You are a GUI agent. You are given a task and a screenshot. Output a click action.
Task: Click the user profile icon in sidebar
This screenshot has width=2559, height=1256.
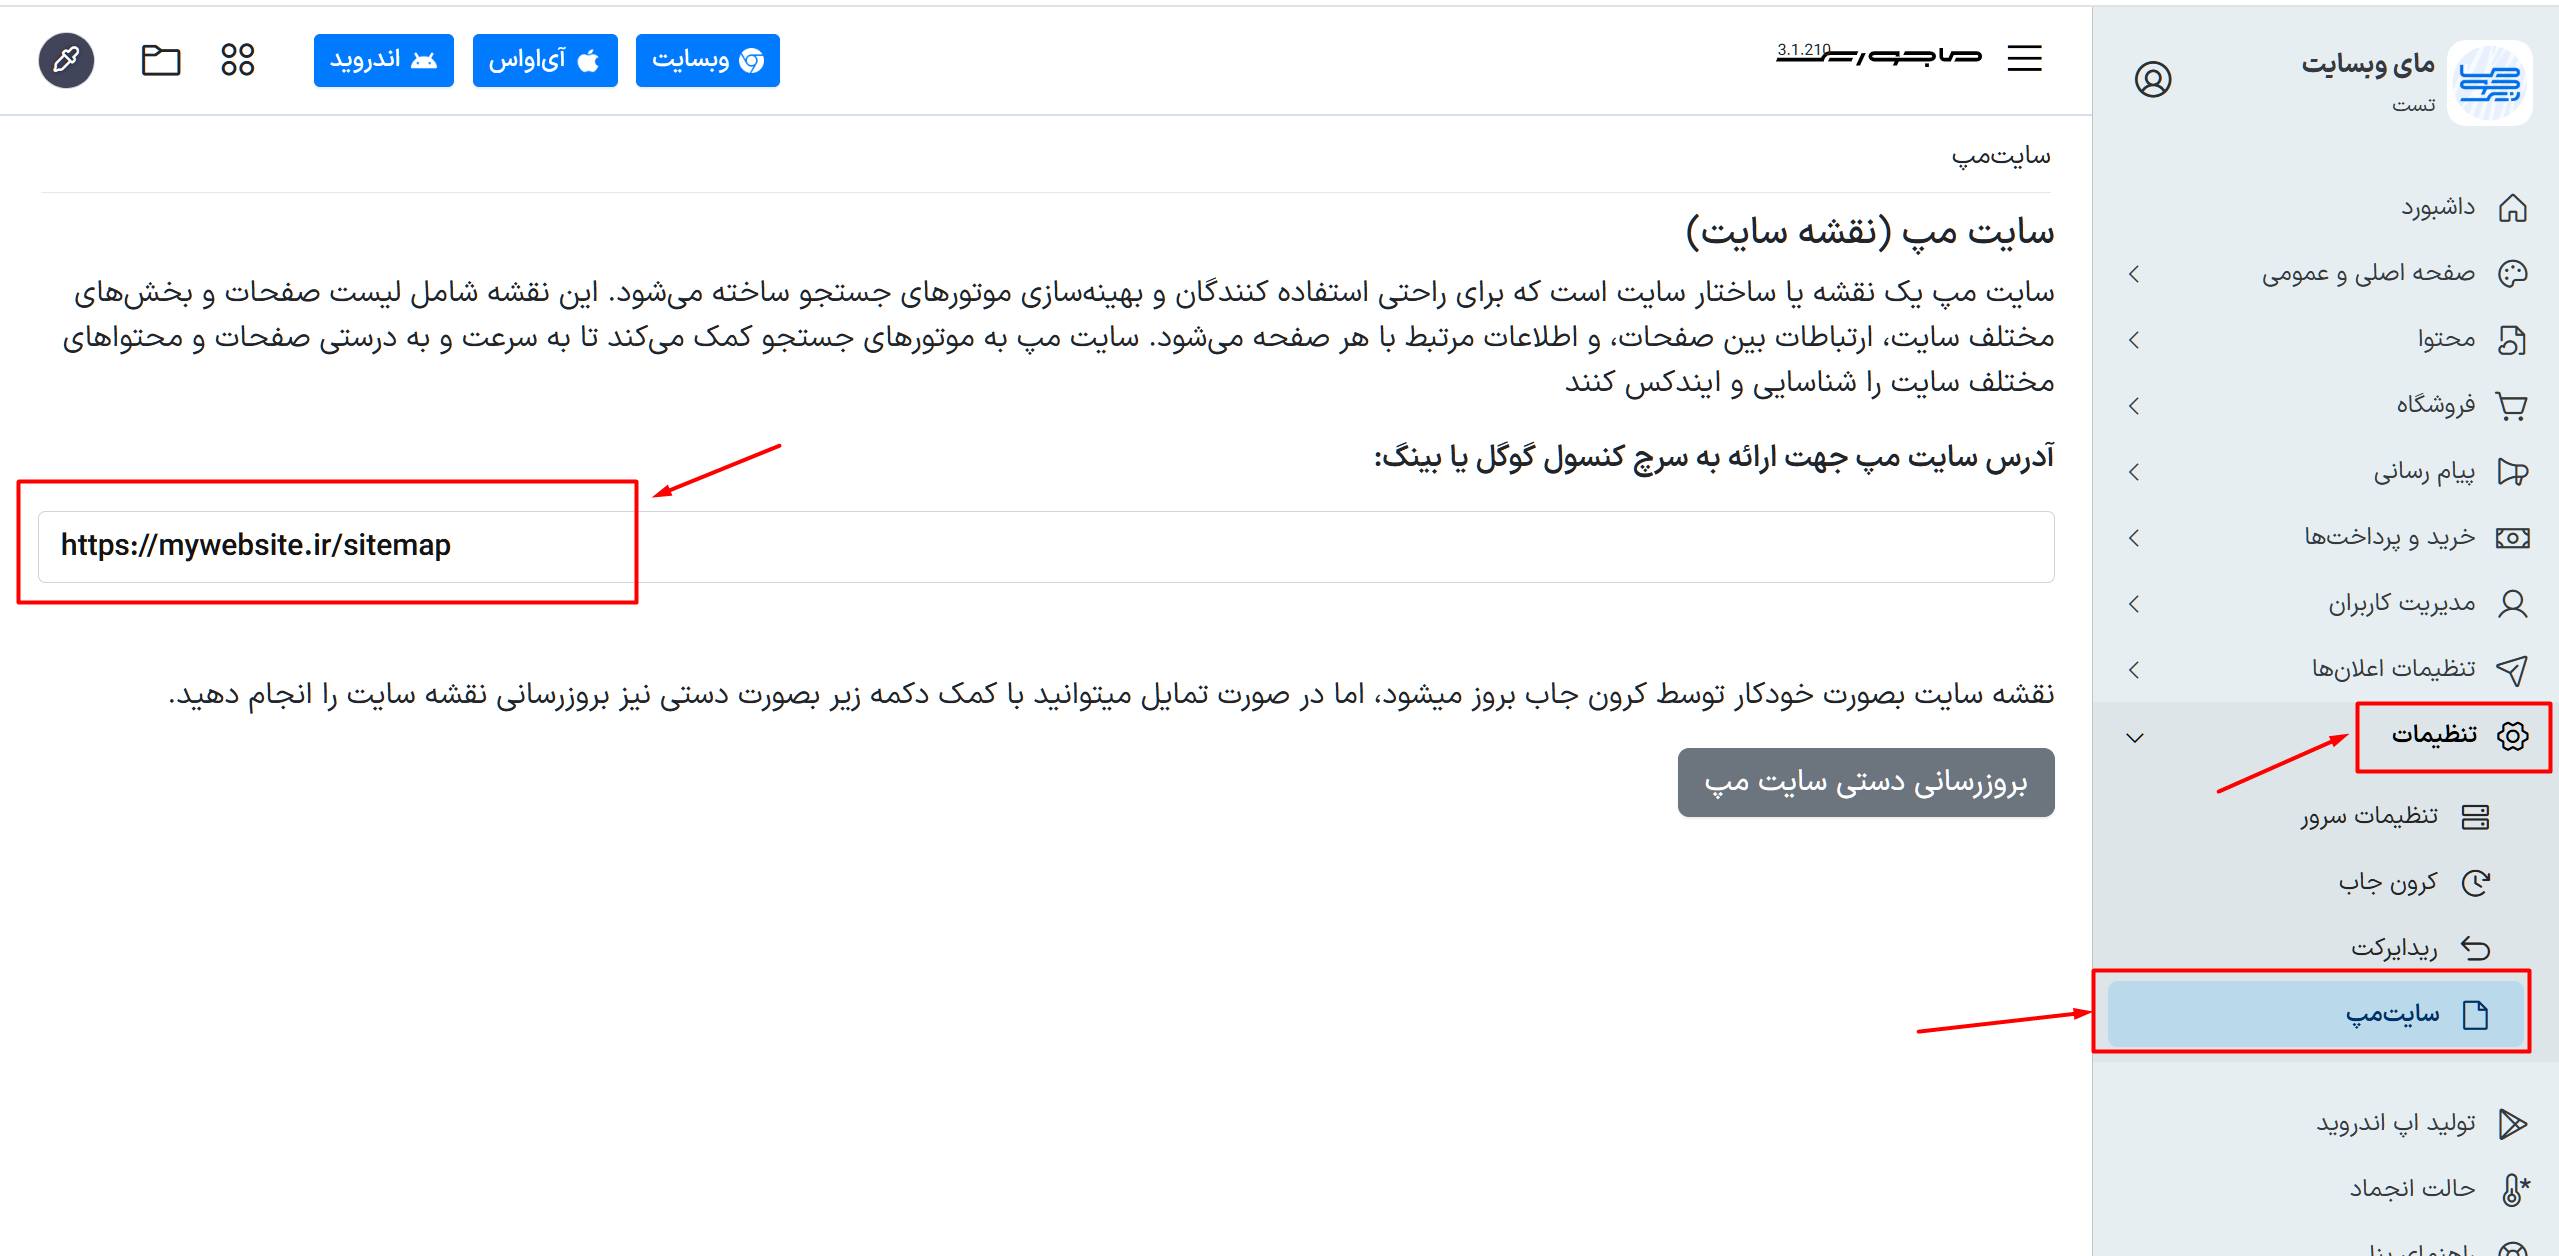[x=2152, y=79]
